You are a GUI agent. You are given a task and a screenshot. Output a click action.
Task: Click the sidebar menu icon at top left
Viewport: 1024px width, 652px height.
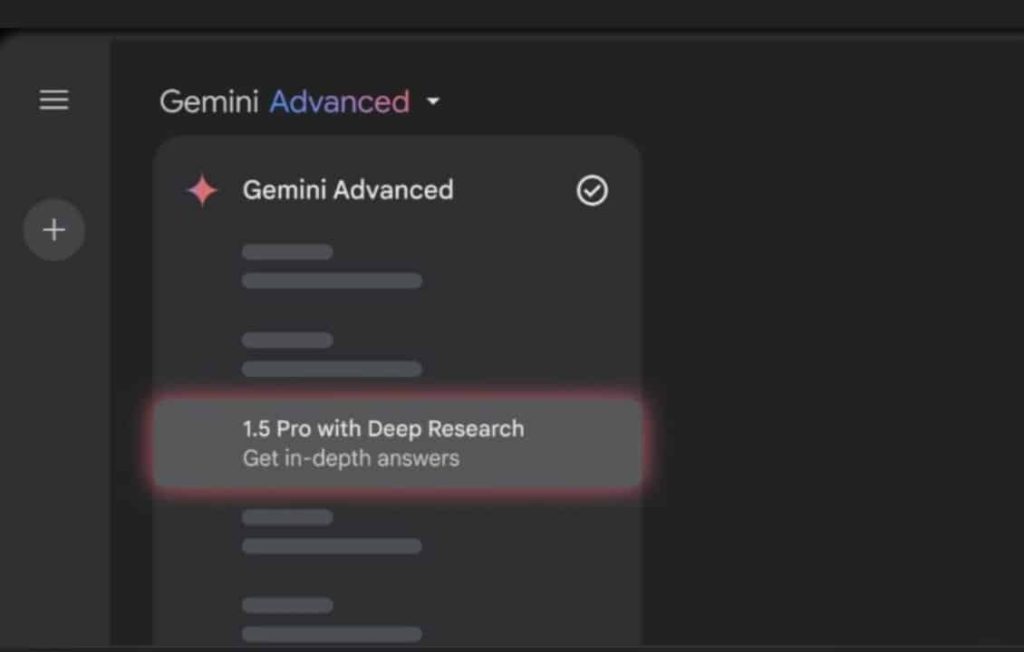tap(53, 99)
